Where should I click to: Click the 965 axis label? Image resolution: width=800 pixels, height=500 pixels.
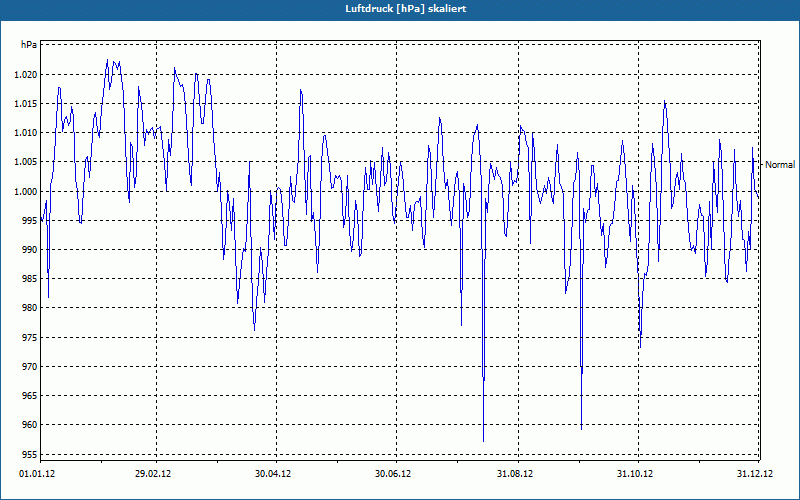30,396
